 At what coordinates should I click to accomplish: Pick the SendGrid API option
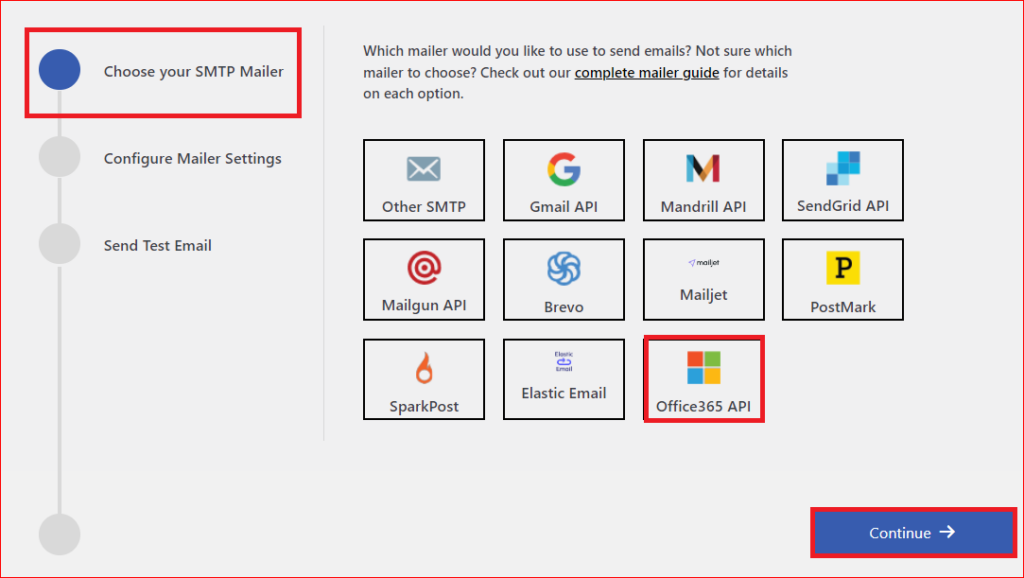843,180
